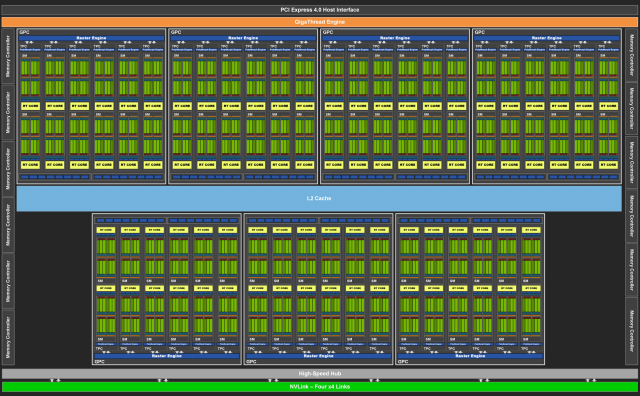Click the last yellow RT Core in bottom-right GPC

tap(531, 288)
